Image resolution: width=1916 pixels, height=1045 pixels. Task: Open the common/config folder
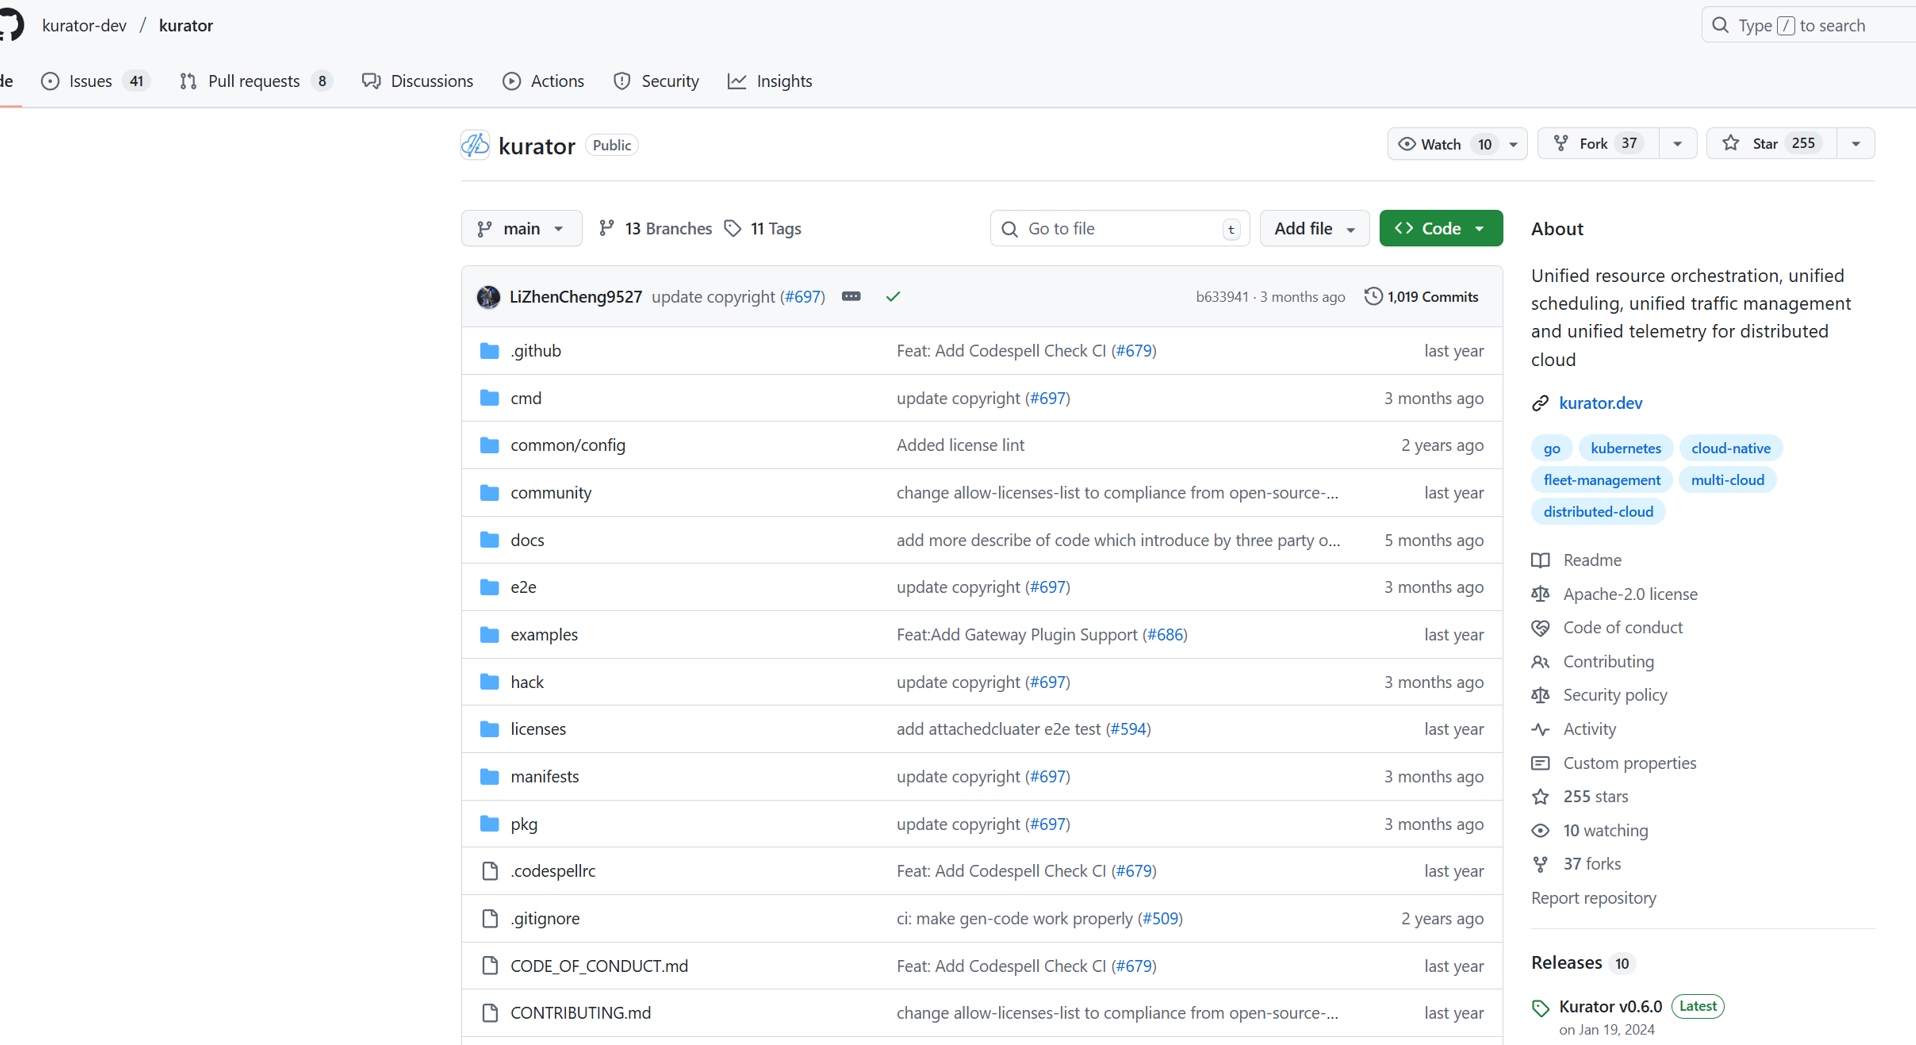click(567, 445)
